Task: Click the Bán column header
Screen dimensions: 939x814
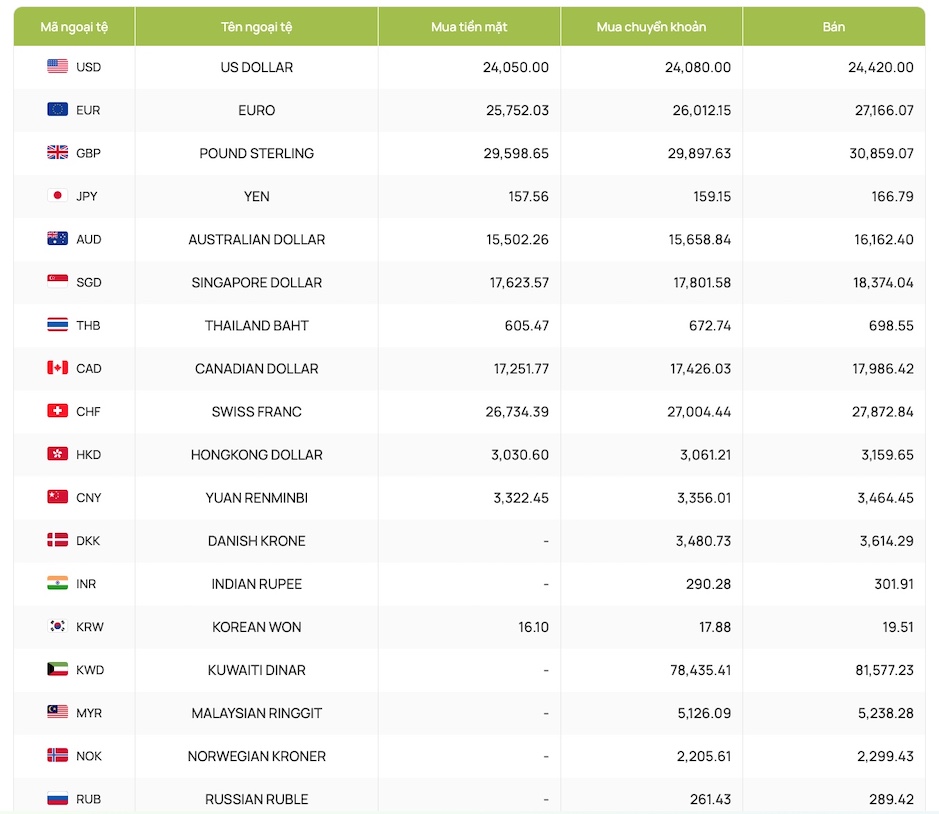Action: point(834,27)
